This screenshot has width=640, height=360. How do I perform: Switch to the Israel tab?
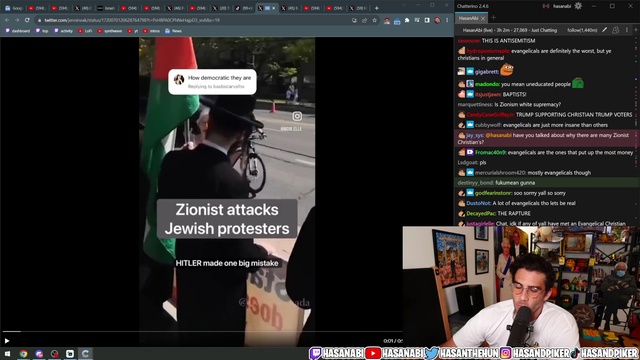pyautogui.click(x=107, y=8)
